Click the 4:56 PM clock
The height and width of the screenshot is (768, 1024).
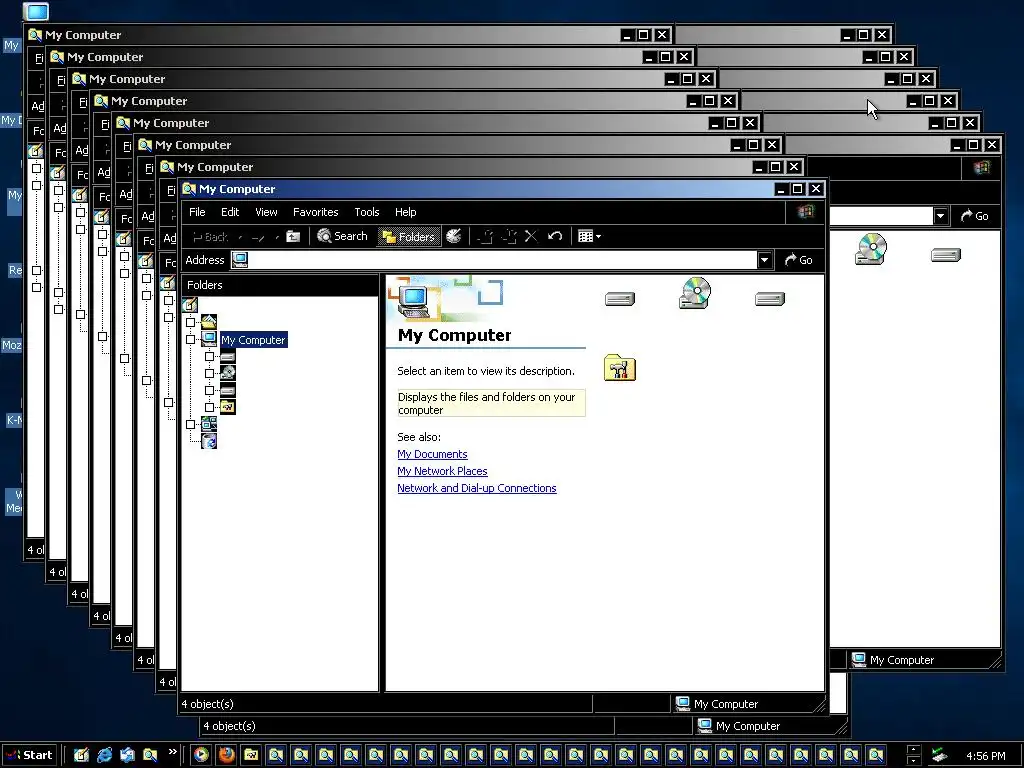click(985, 756)
